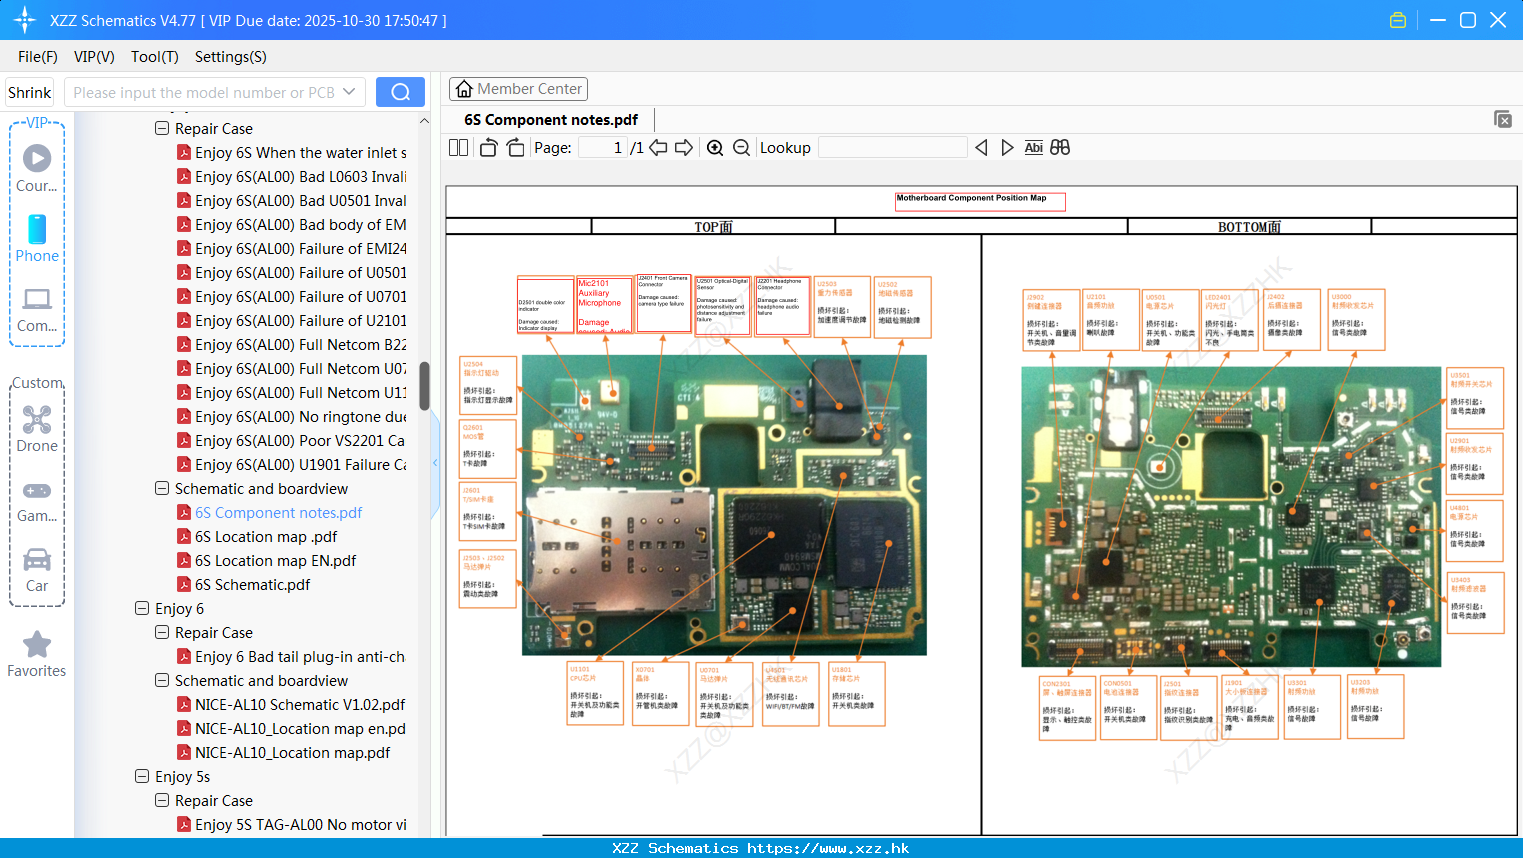Toggle the two-page view icon
The width and height of the screenshot is (1523, 858).
(458, 147)
